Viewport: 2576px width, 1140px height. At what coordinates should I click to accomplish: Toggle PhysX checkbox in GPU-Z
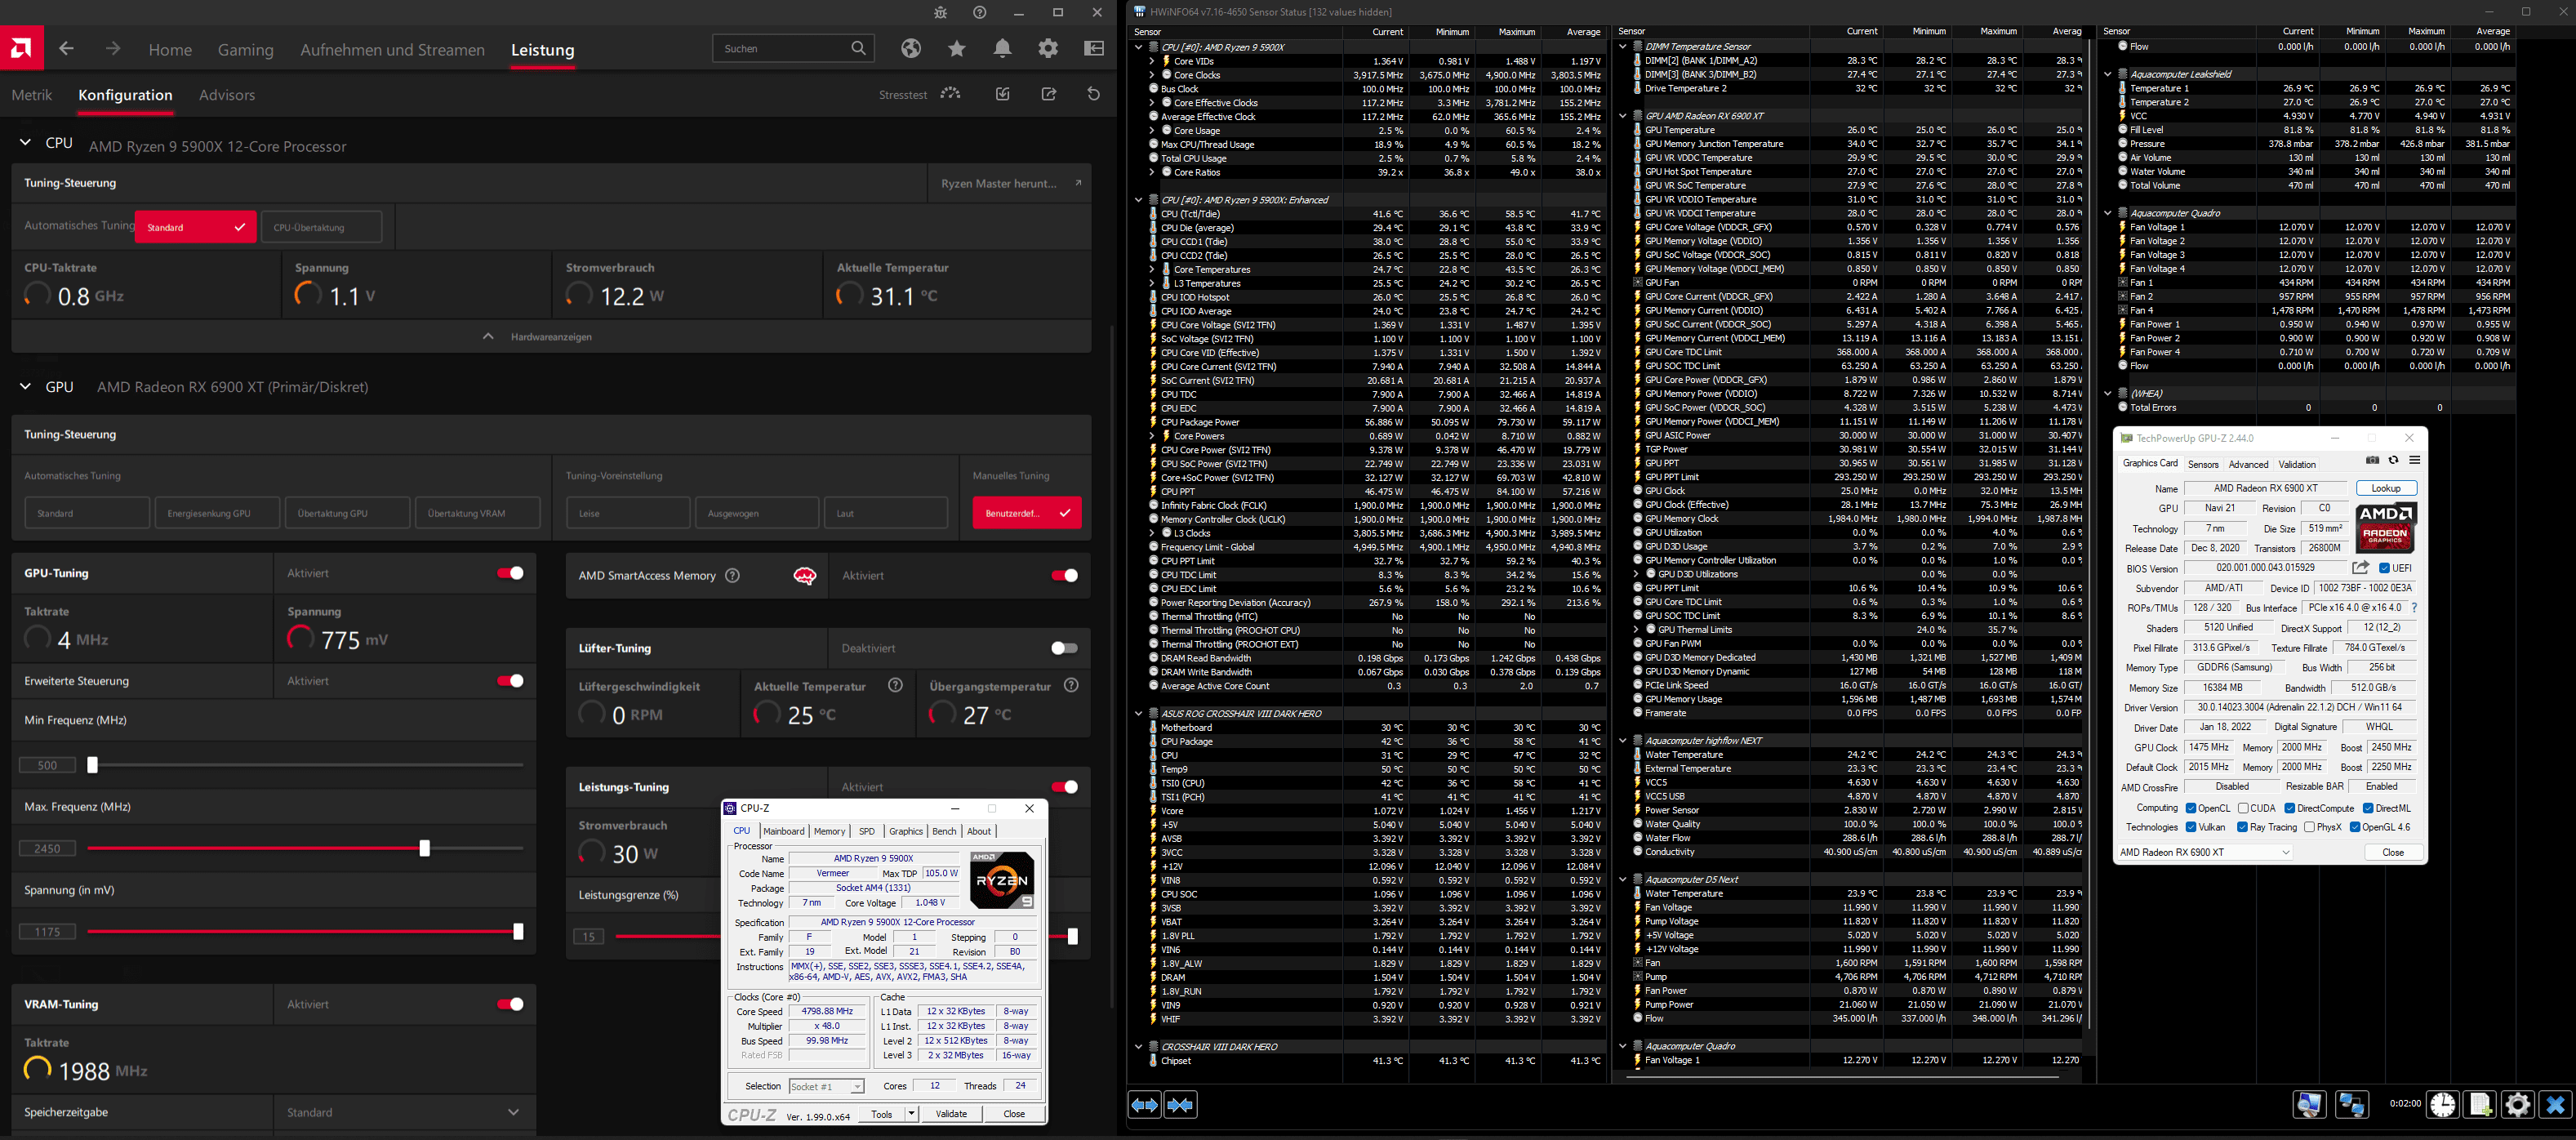pyautogui.click(x=2309, y=827)
